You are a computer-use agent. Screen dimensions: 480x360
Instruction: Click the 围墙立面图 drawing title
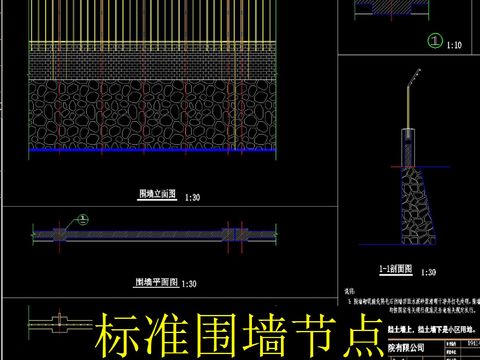(157, 194)
